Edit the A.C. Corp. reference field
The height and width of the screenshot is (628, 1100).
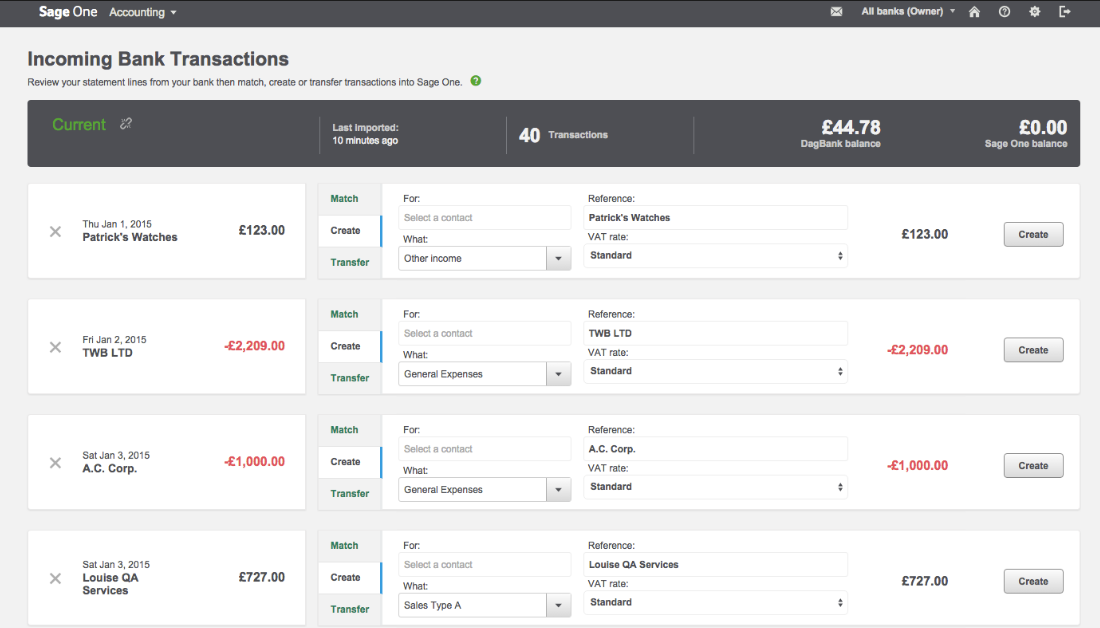(x=716, y=449)
